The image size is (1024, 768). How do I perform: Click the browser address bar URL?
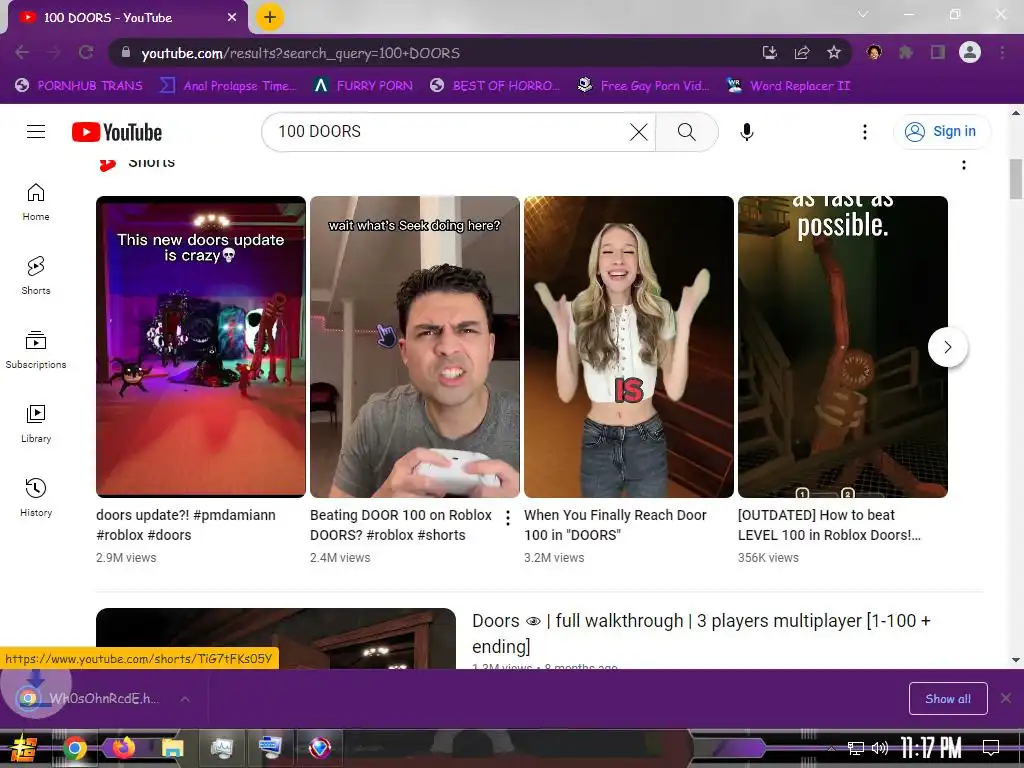pyautogui.click(x=300, y=53)
